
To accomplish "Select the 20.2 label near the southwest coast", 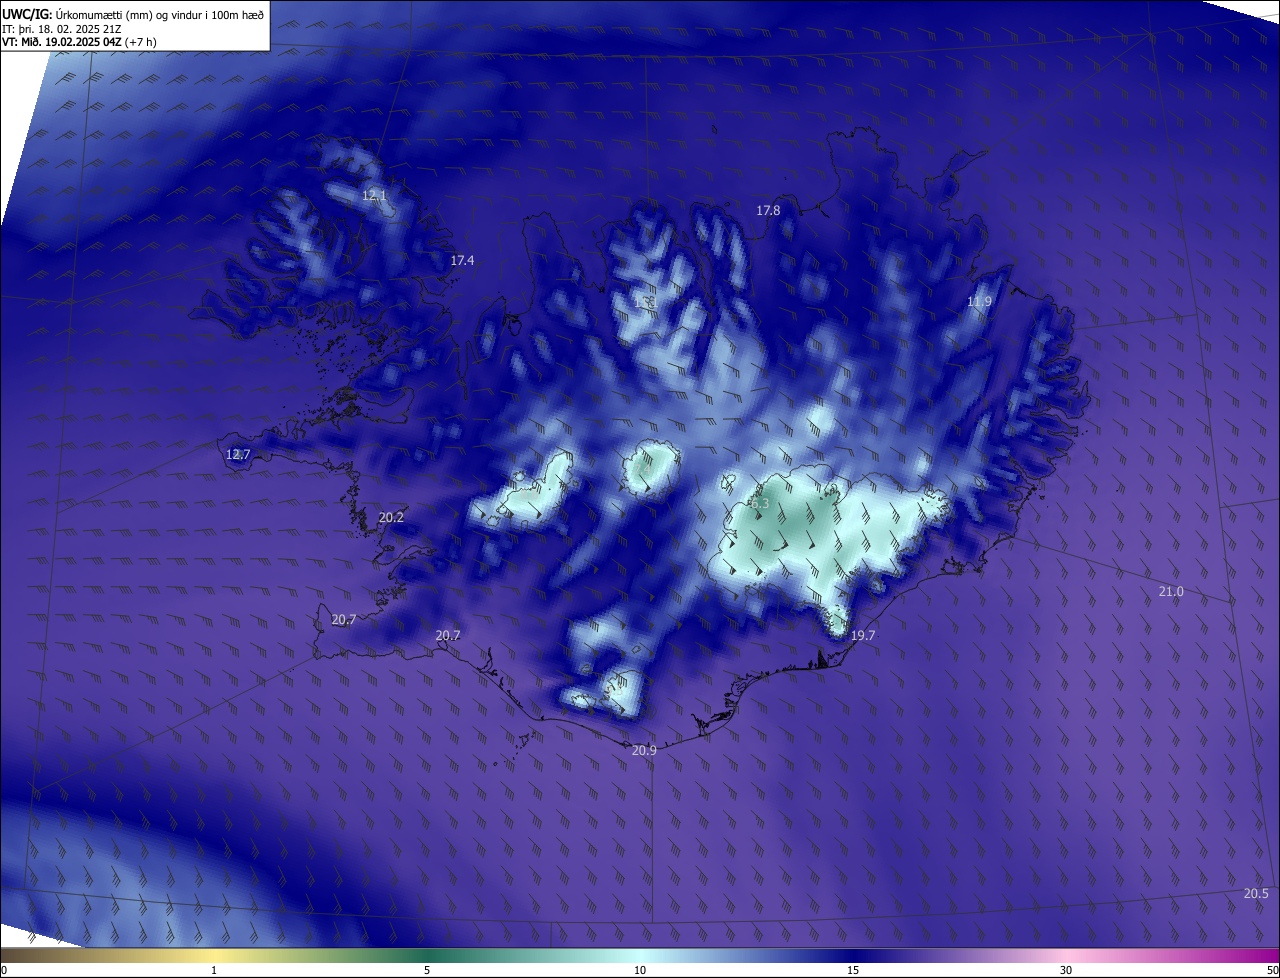I will coord(391,517).
